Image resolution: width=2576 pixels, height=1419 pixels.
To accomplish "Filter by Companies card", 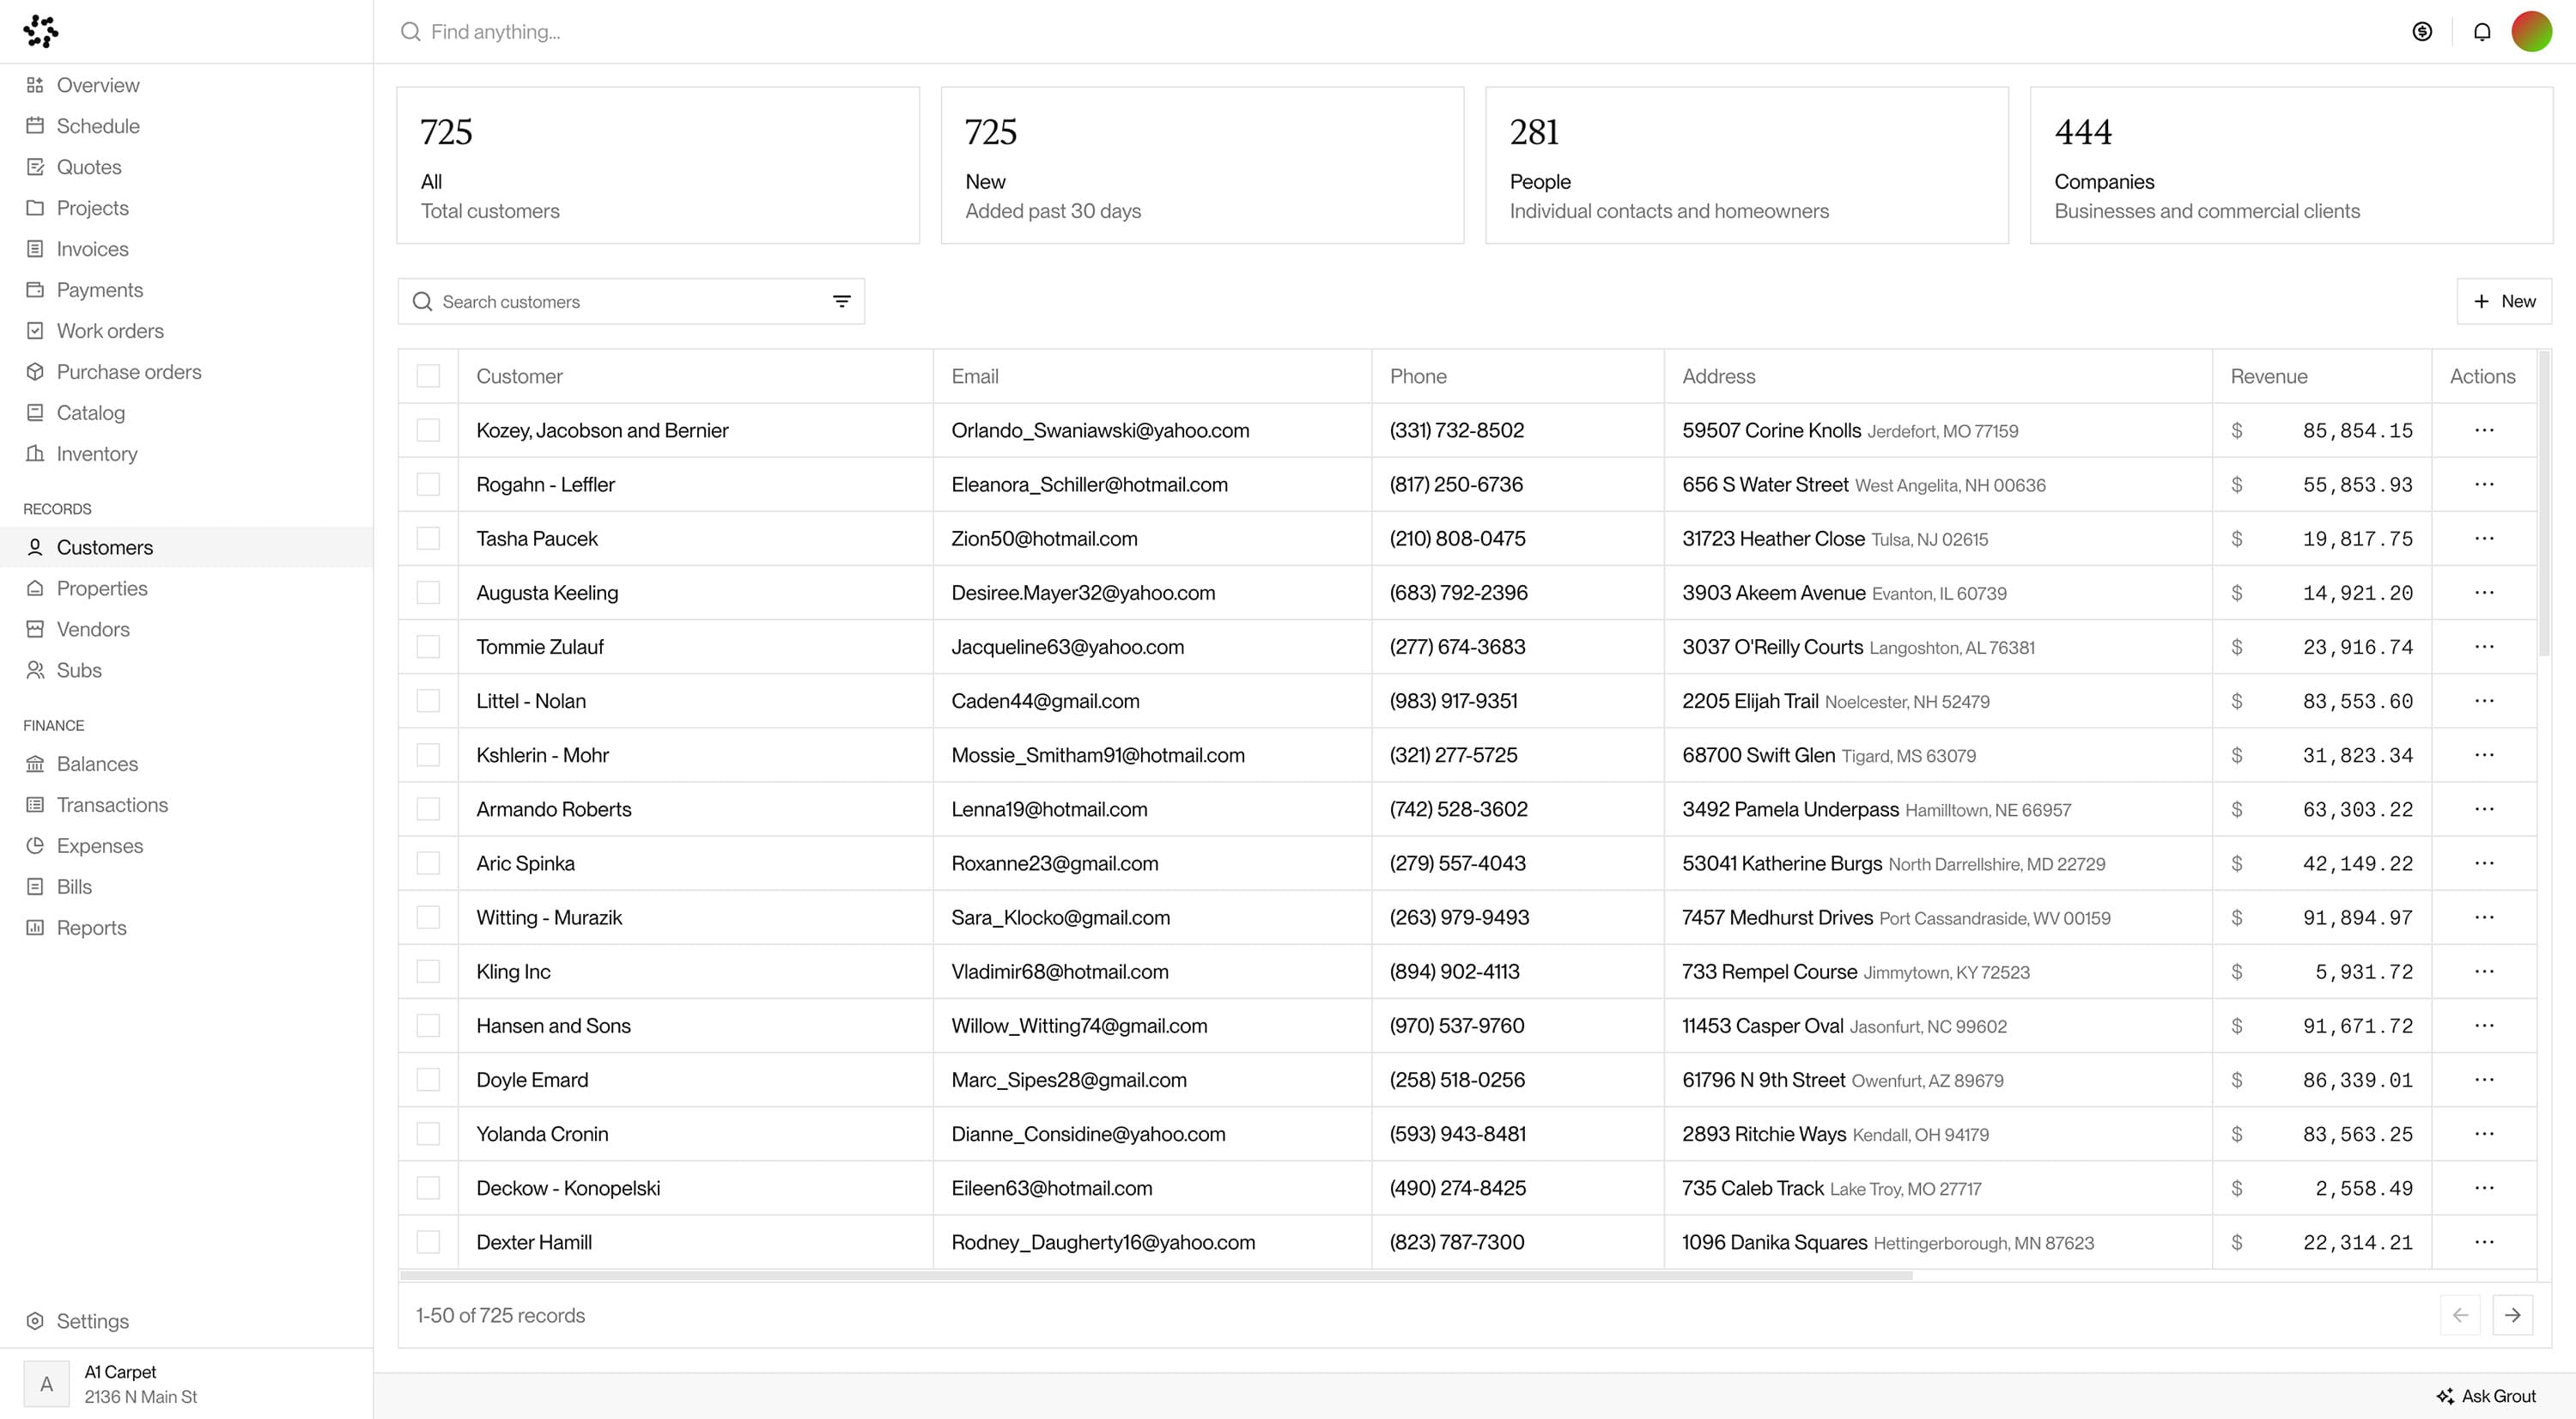I will pos(2291,165).
